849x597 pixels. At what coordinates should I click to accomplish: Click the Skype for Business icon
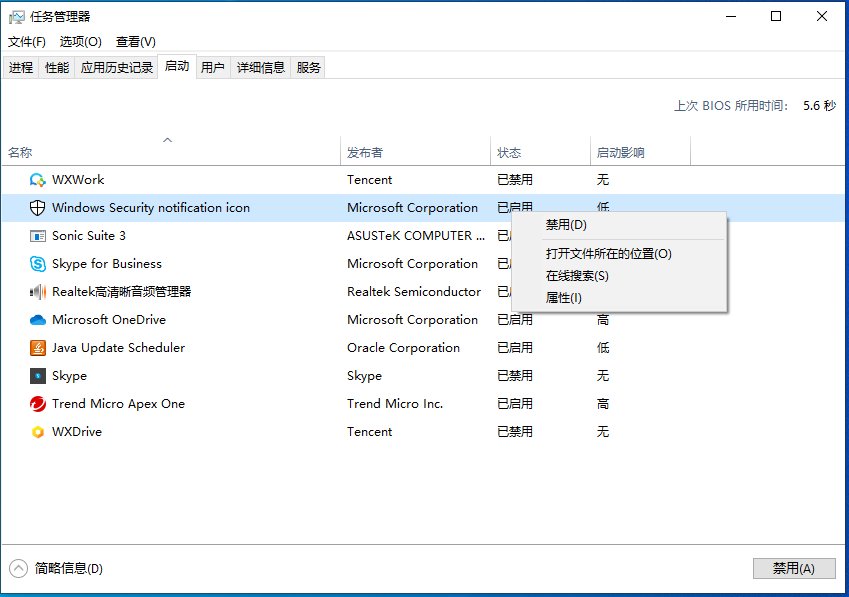pos(38,264)
